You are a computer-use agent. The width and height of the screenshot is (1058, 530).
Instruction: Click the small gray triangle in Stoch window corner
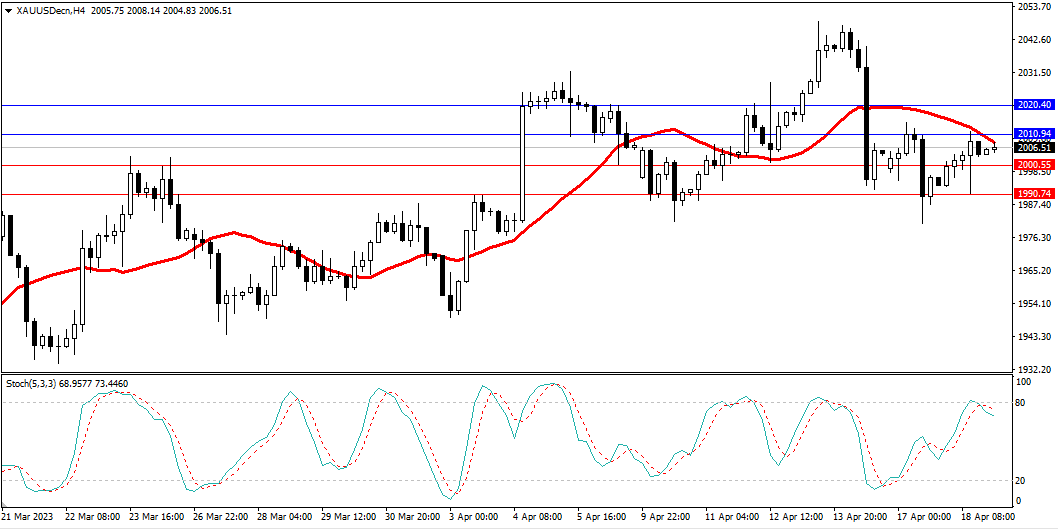[x=3, y=504]
